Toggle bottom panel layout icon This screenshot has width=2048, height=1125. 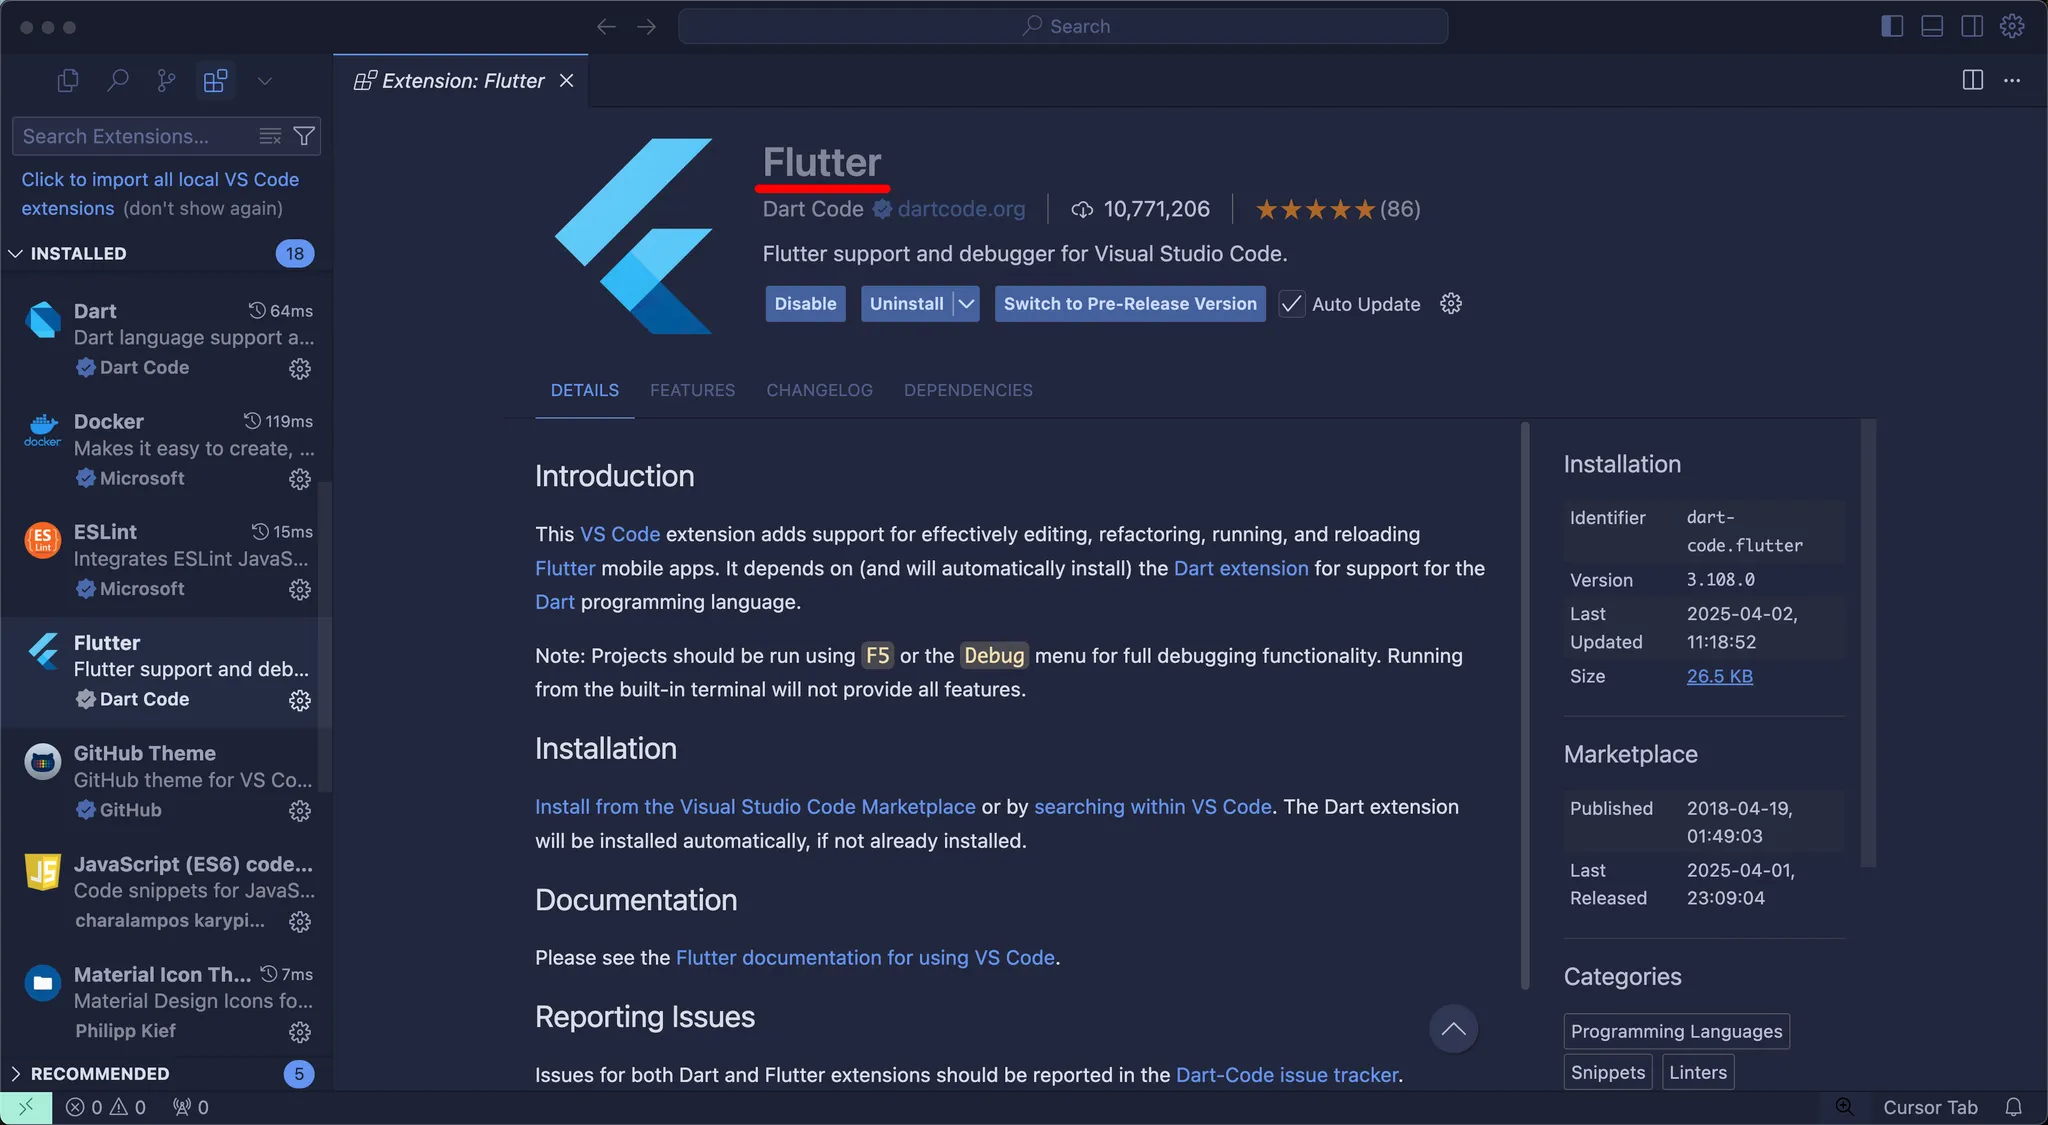coord(1932,26)
